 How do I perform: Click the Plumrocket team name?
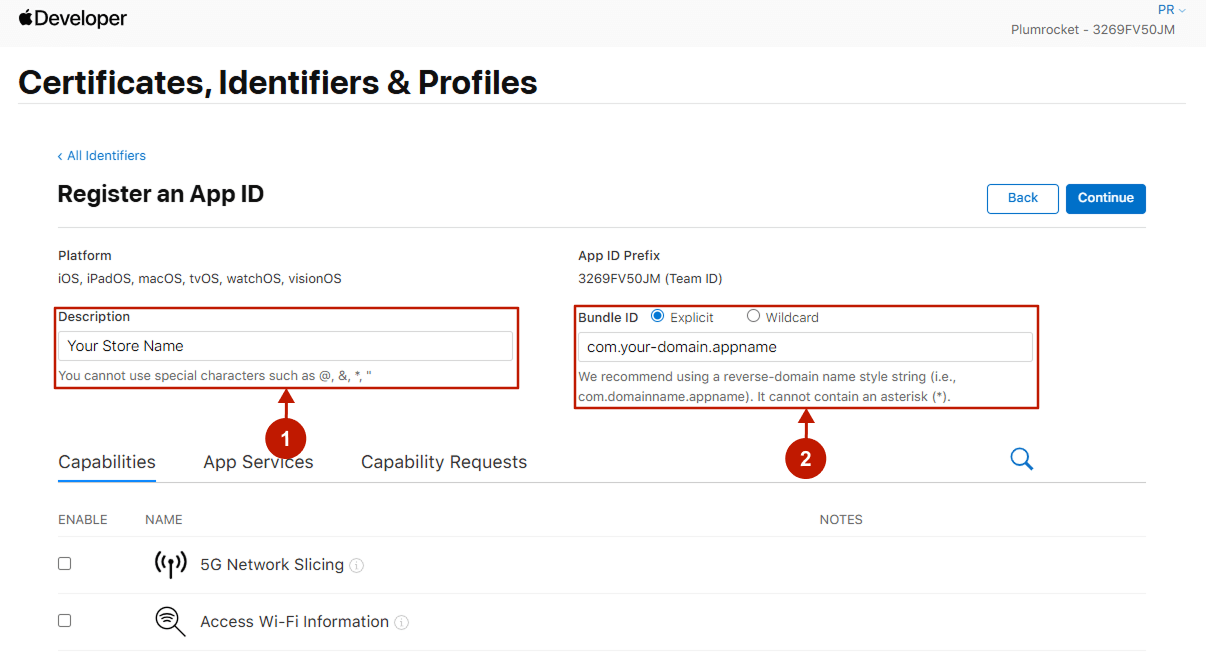pos(1093,30)
